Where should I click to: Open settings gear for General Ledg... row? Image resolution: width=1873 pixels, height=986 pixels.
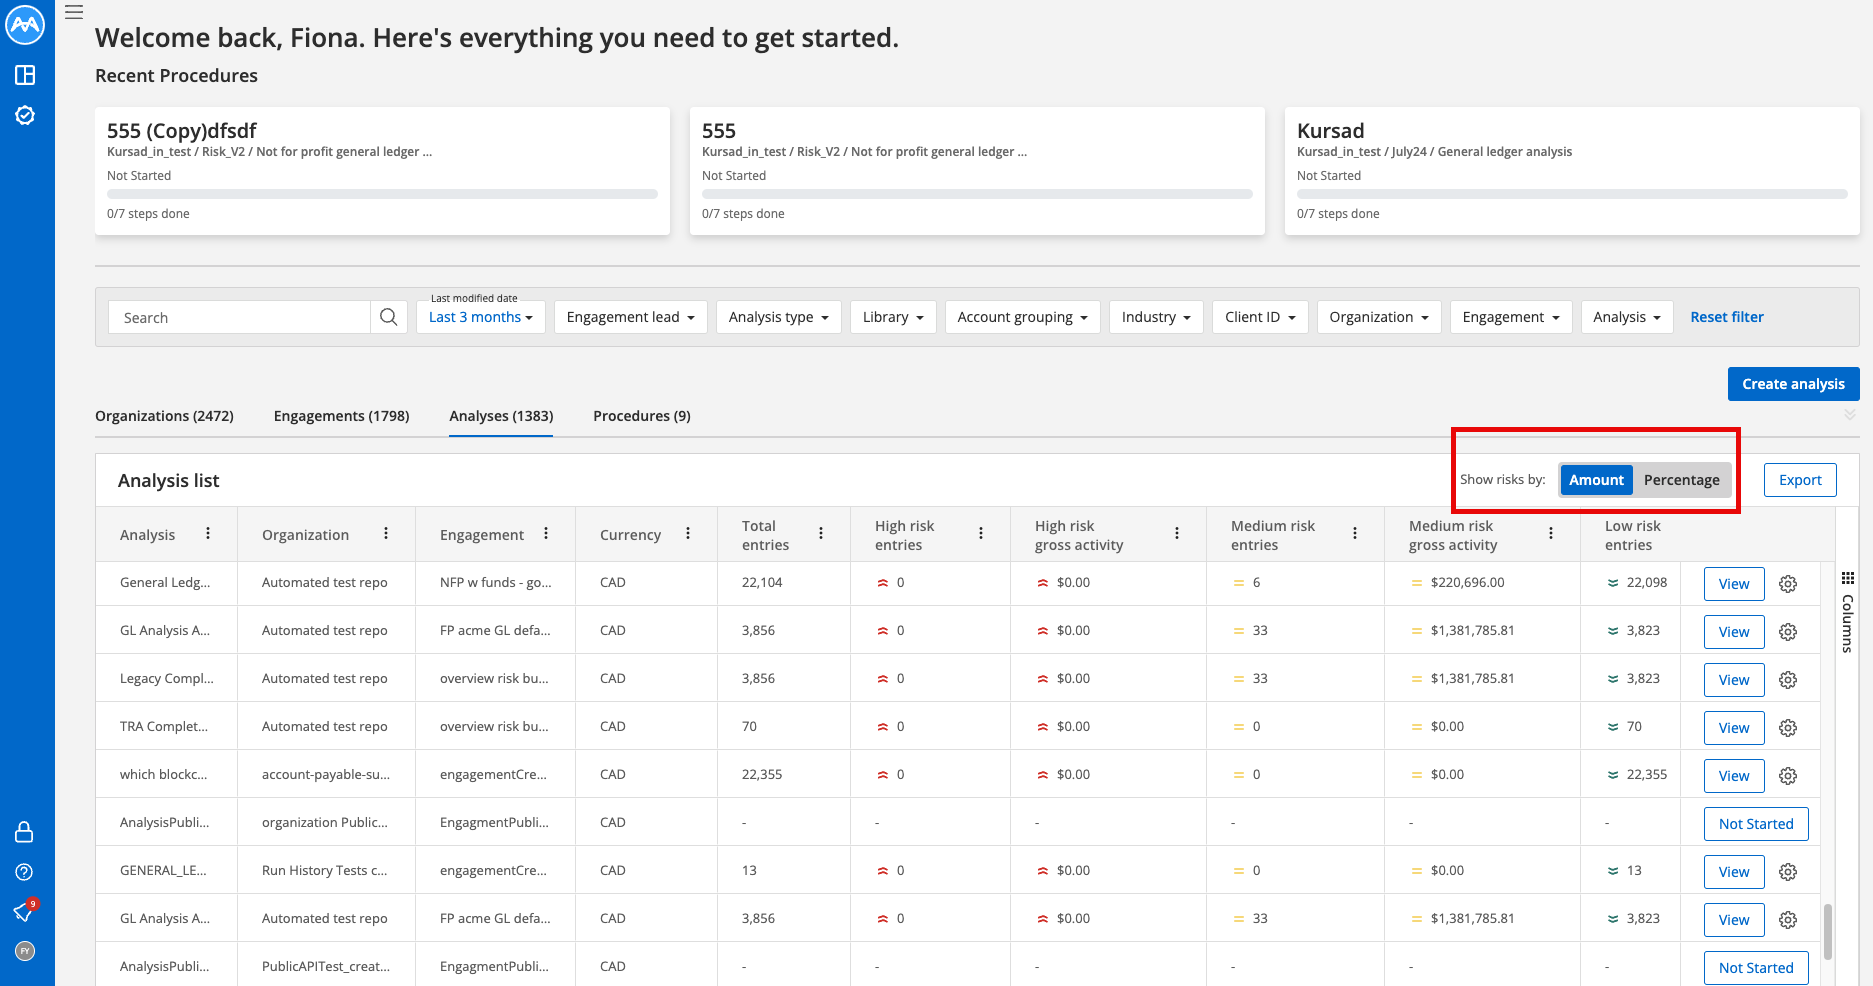tap(1788, 584)
